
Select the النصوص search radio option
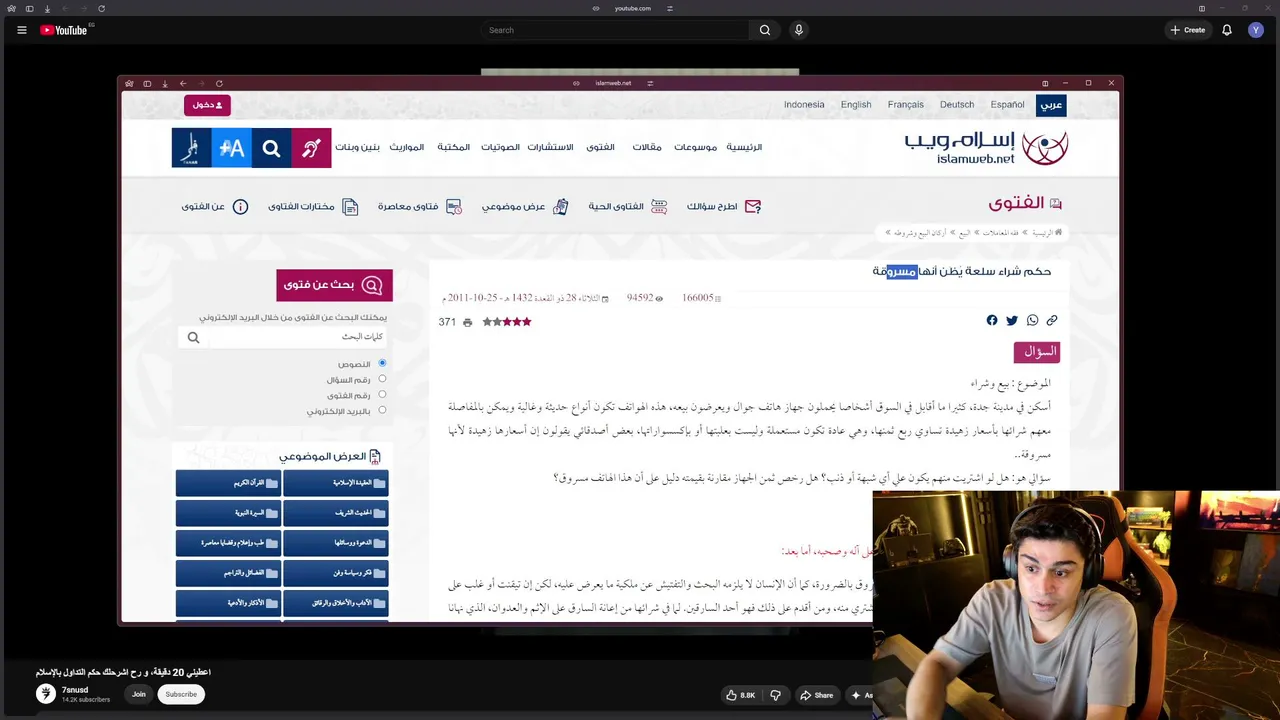point(382,364)
